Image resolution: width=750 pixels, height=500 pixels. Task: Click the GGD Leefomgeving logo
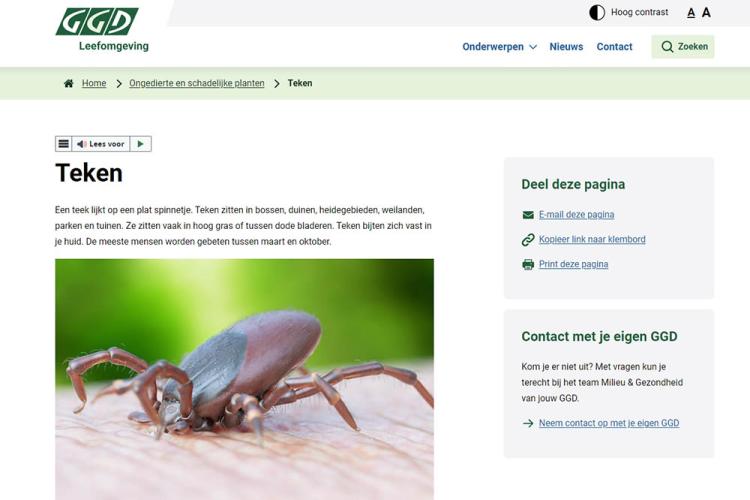tap(102, 30)
